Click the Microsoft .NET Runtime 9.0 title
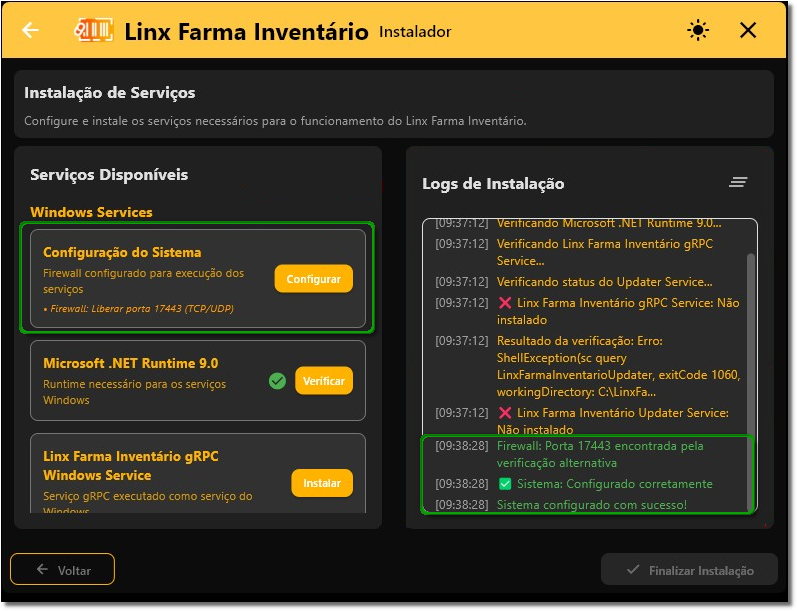The height and width of the screenshot is (611, 797). click(131, 363)
